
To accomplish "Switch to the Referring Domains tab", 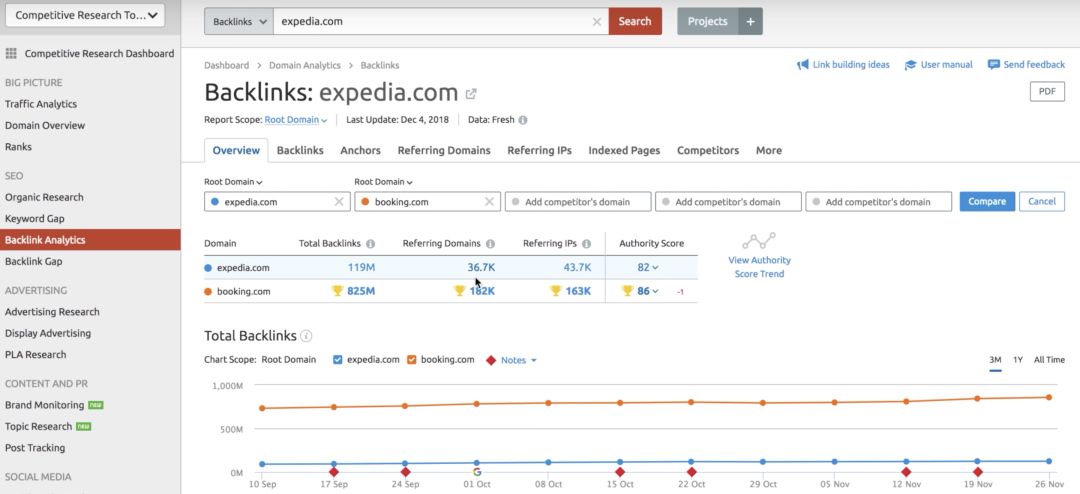I will pos(444,150).
